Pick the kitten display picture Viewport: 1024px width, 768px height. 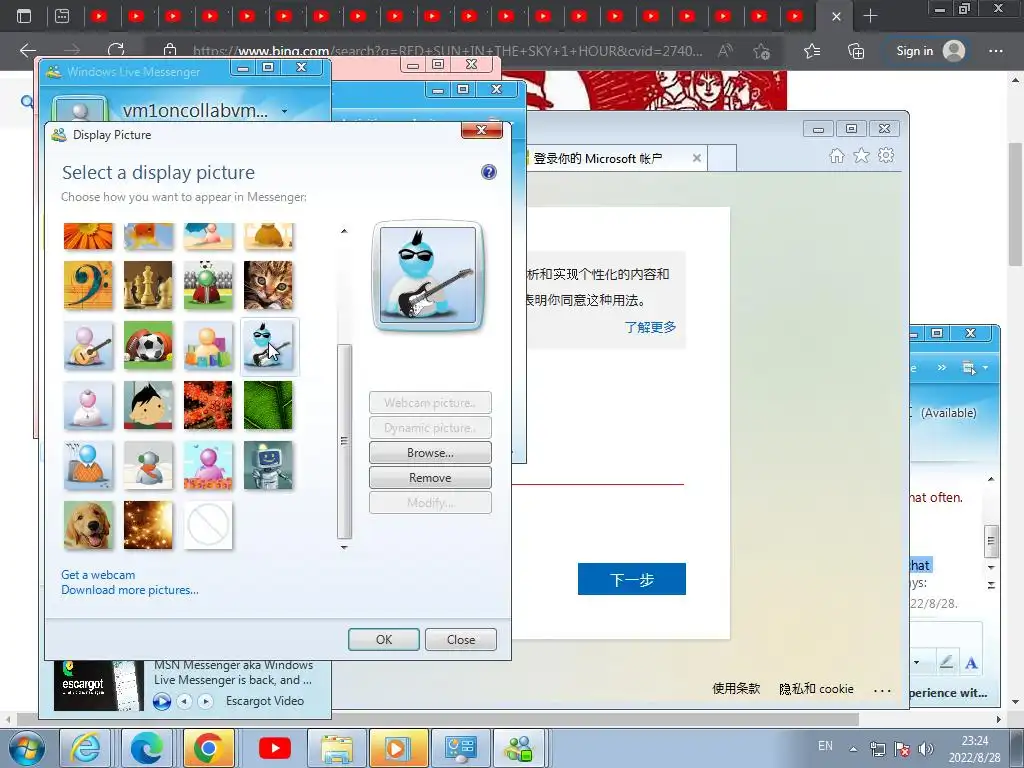pyautogui.click(x=268, y=285)
